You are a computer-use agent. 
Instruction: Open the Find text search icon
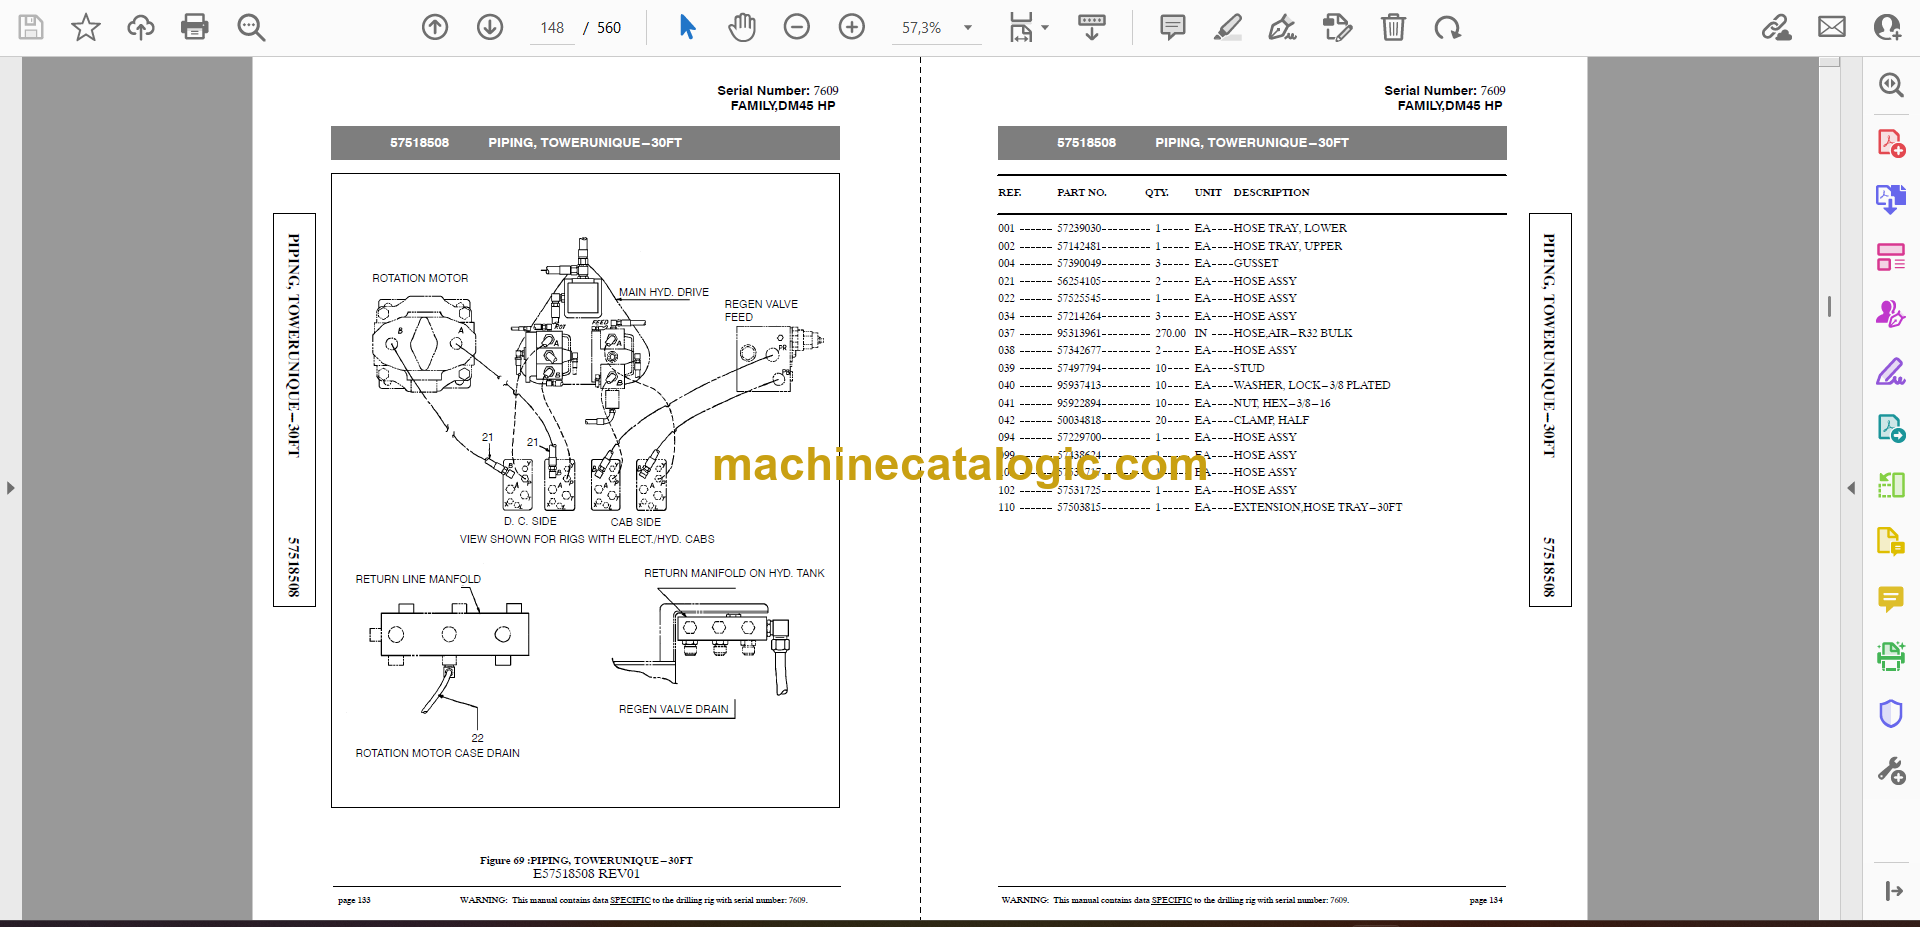point(251,27)
